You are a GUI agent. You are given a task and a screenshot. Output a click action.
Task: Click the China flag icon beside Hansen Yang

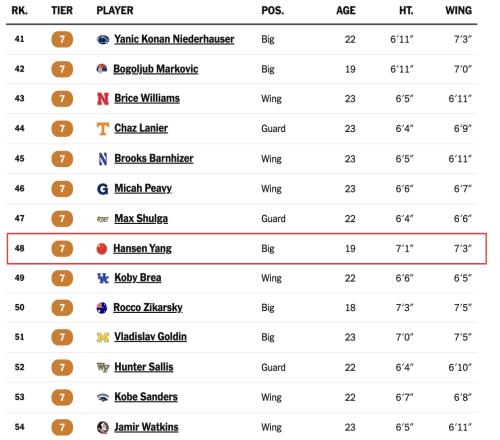pyautogui.click(x=102, y=249)
